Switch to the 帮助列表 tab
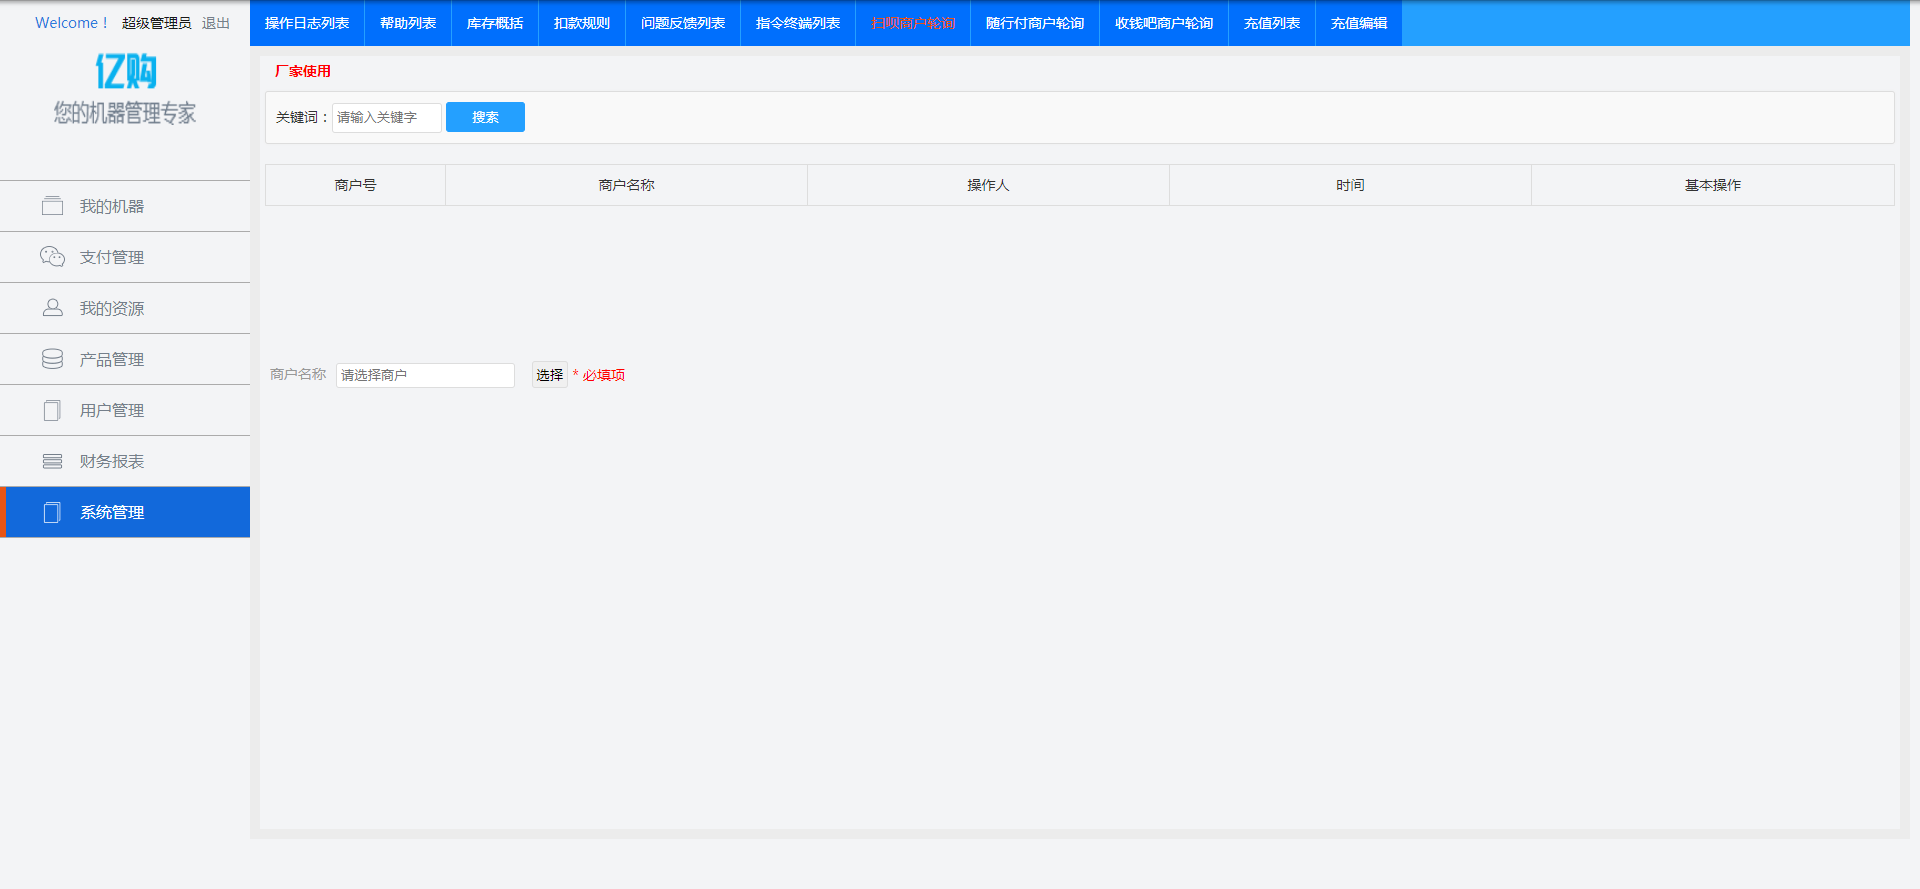 pos(408,23)
